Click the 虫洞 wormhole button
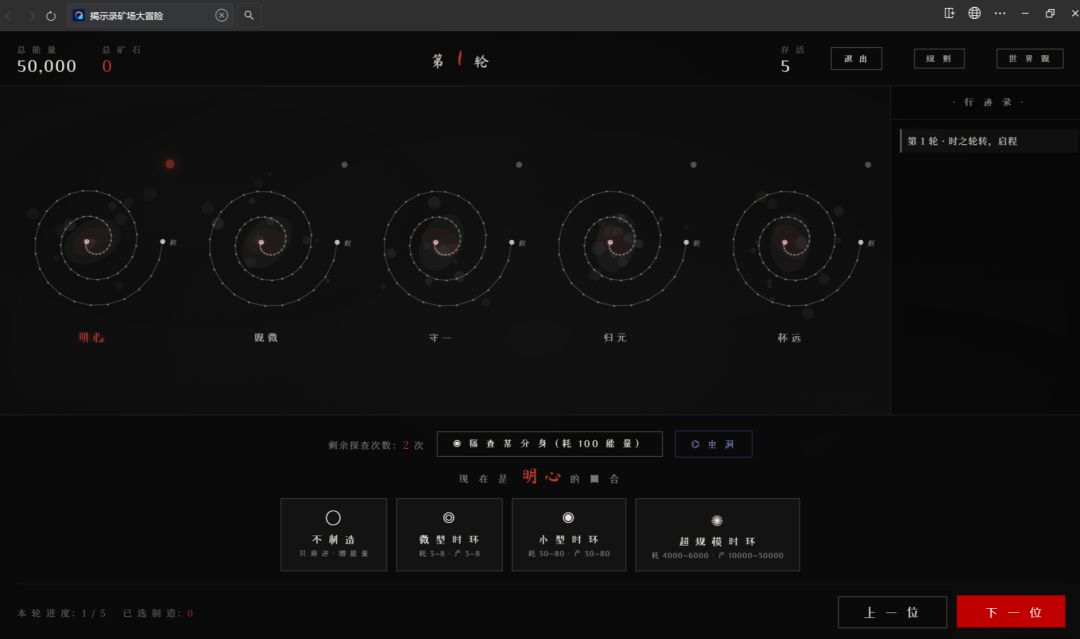1080x639 pixels. (714, 444)
